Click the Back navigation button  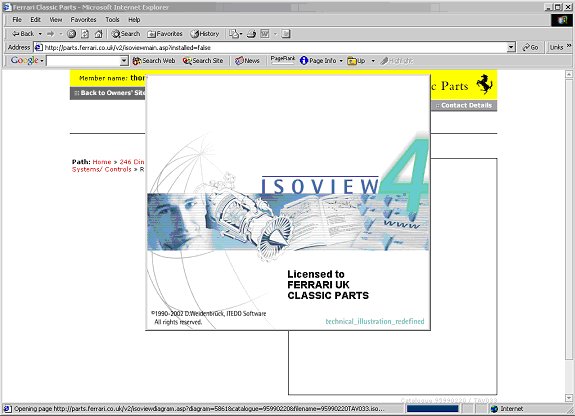coord(23,34)
